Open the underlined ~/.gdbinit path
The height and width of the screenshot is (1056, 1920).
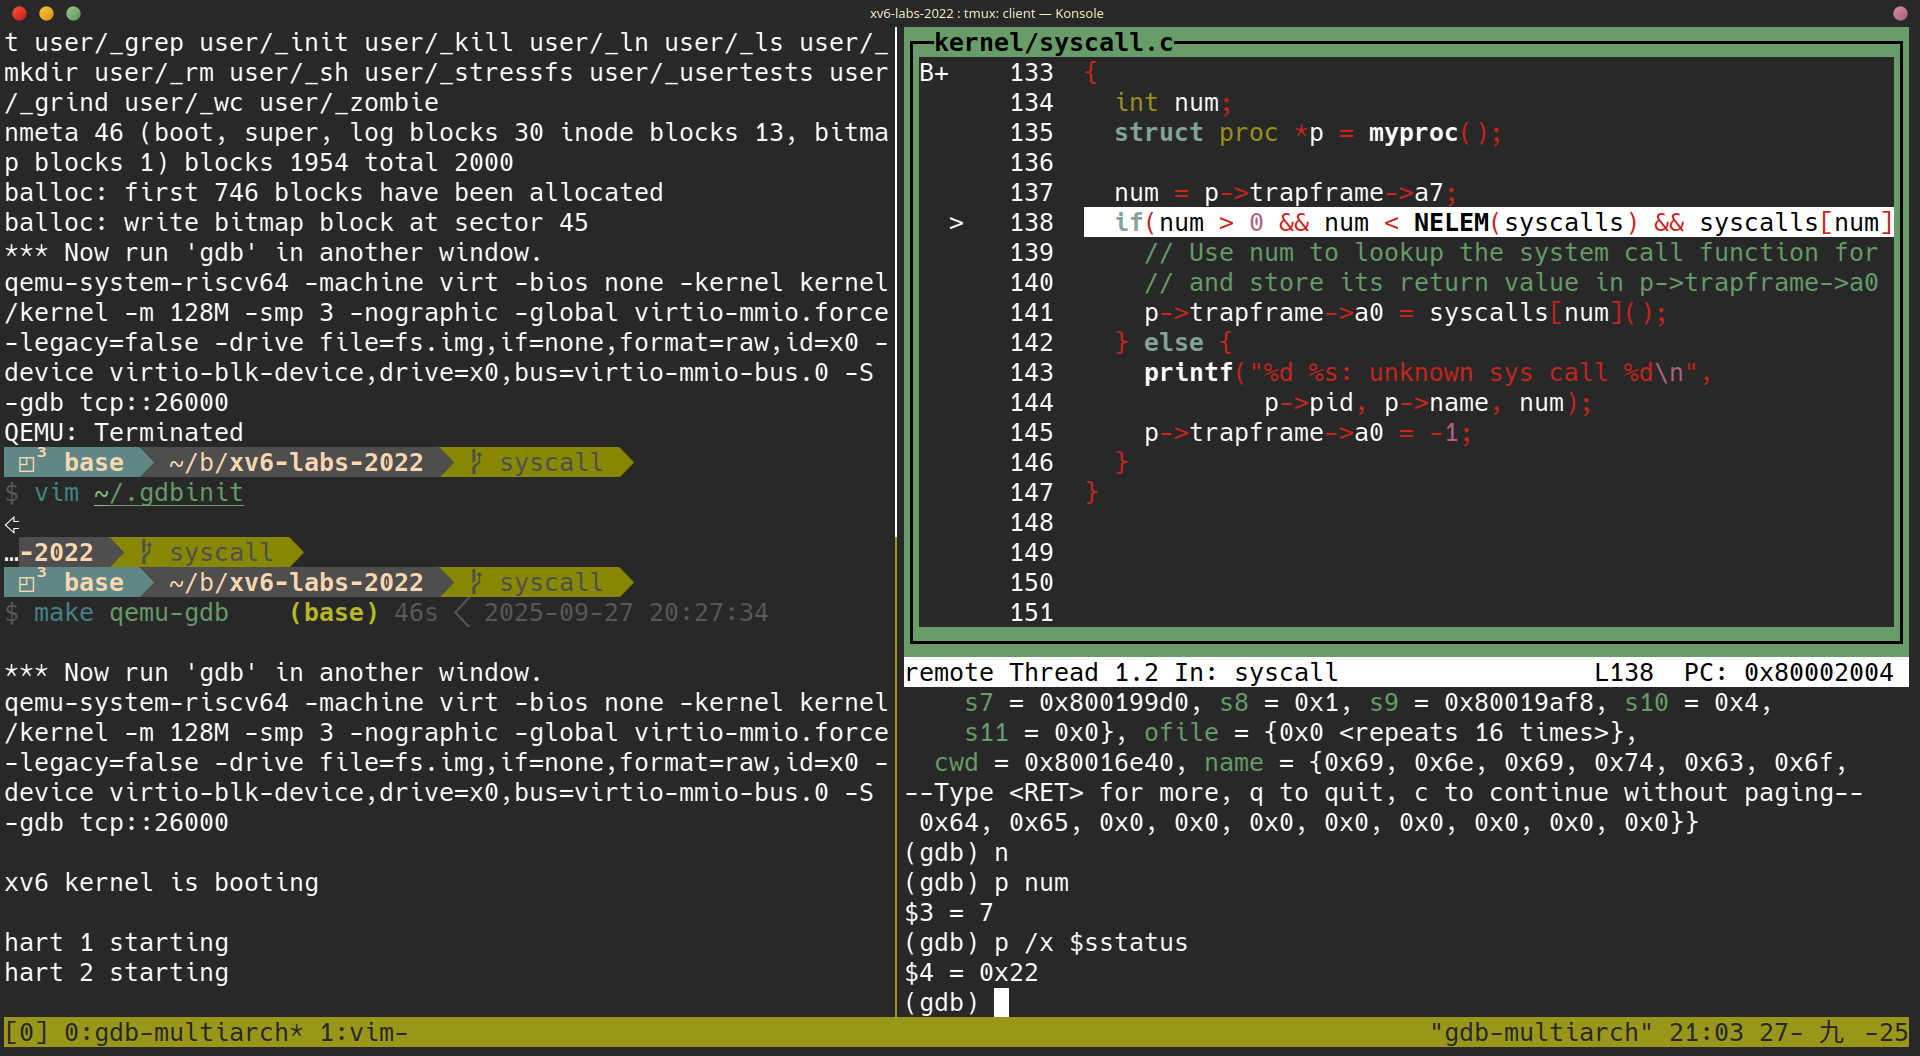tap(168, 492)
